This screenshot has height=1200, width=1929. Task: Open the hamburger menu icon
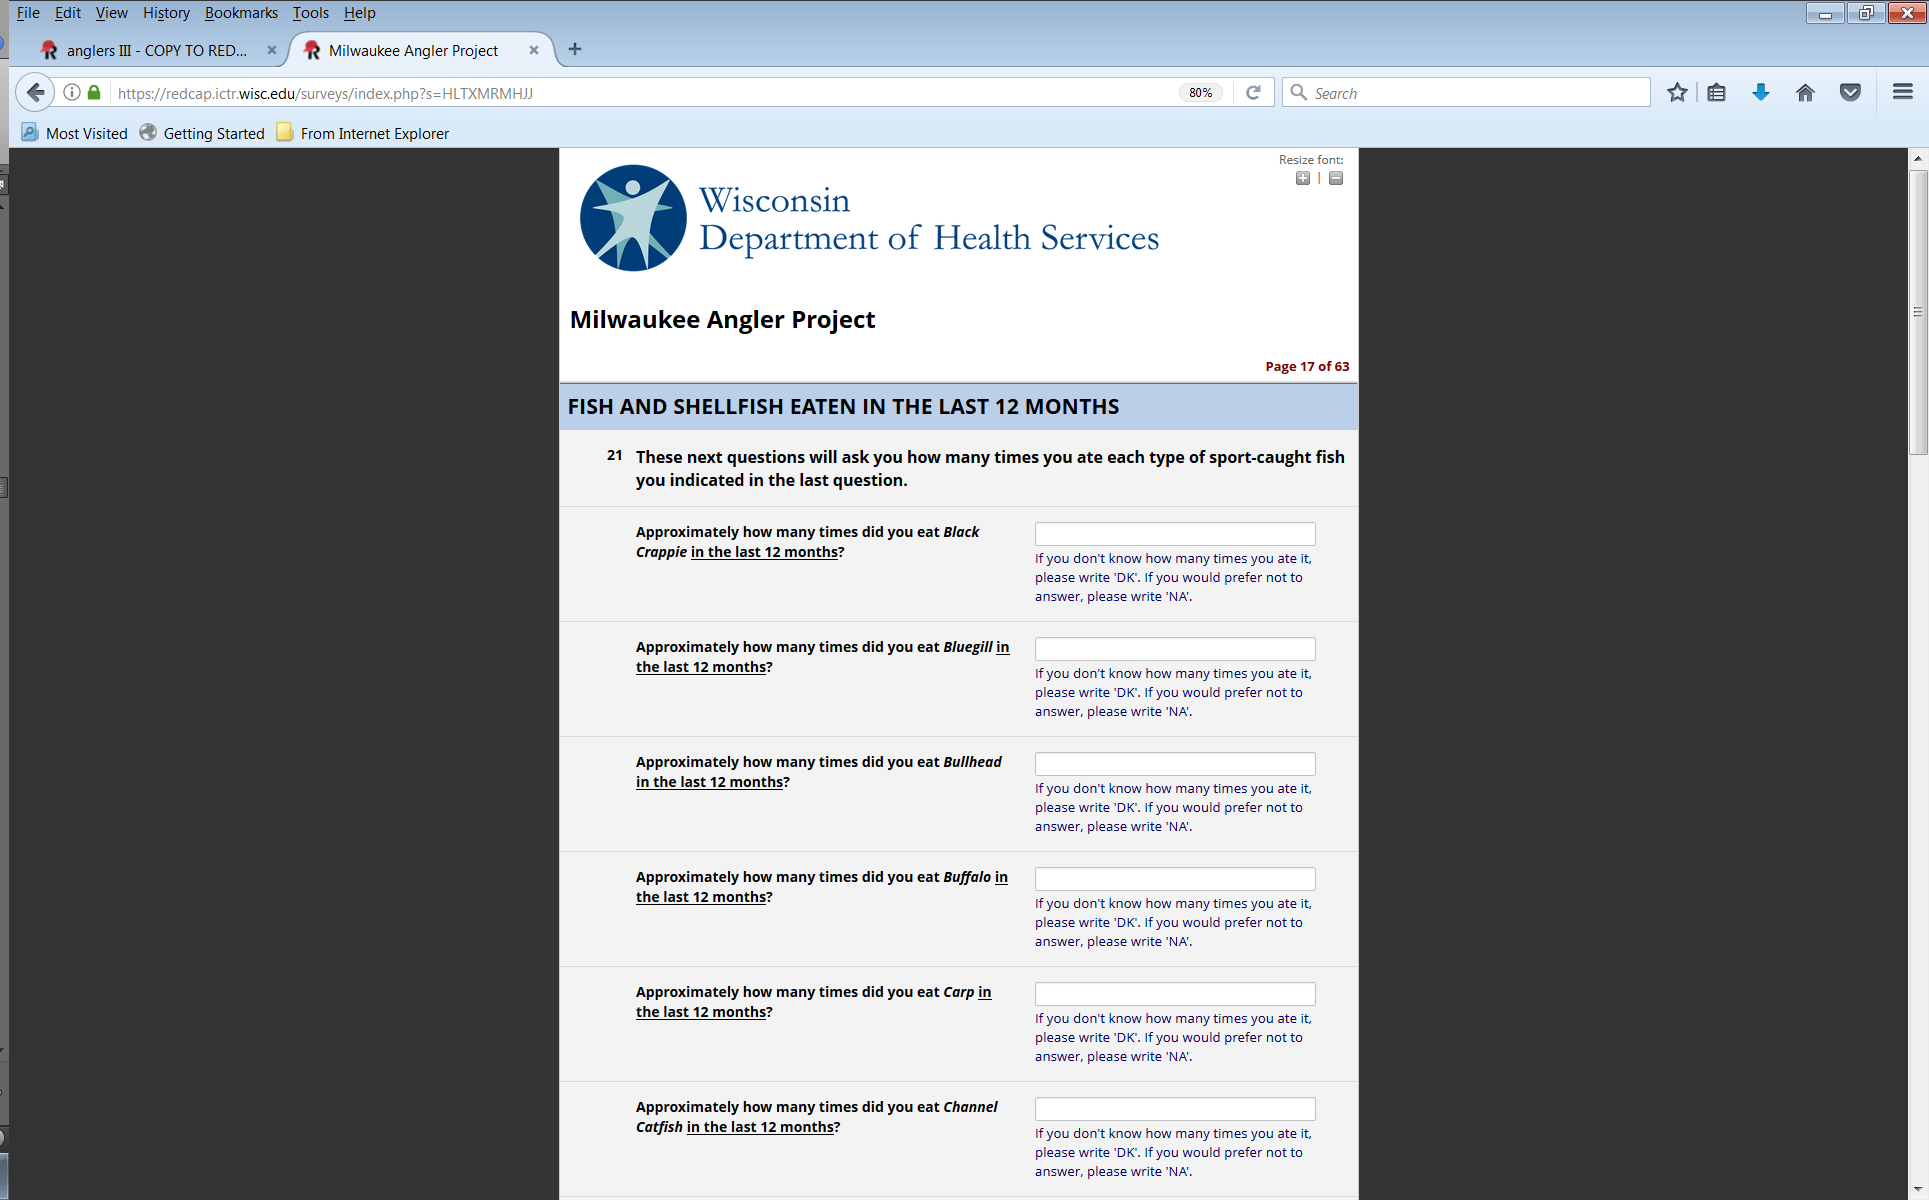[1902, 93]
